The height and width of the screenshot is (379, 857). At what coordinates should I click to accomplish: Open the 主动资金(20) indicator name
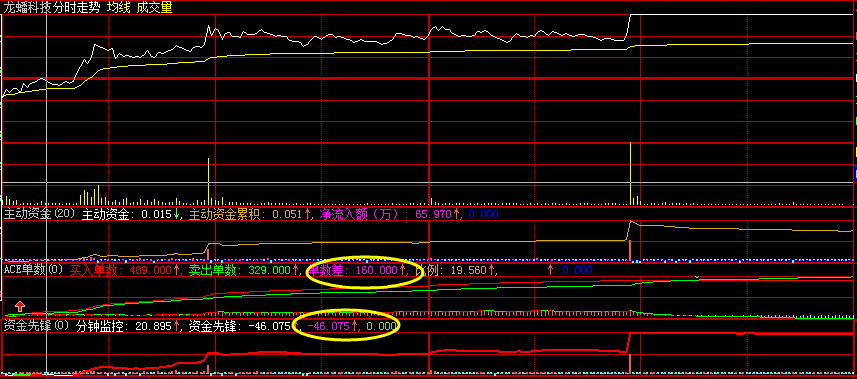tap(39, 214)
